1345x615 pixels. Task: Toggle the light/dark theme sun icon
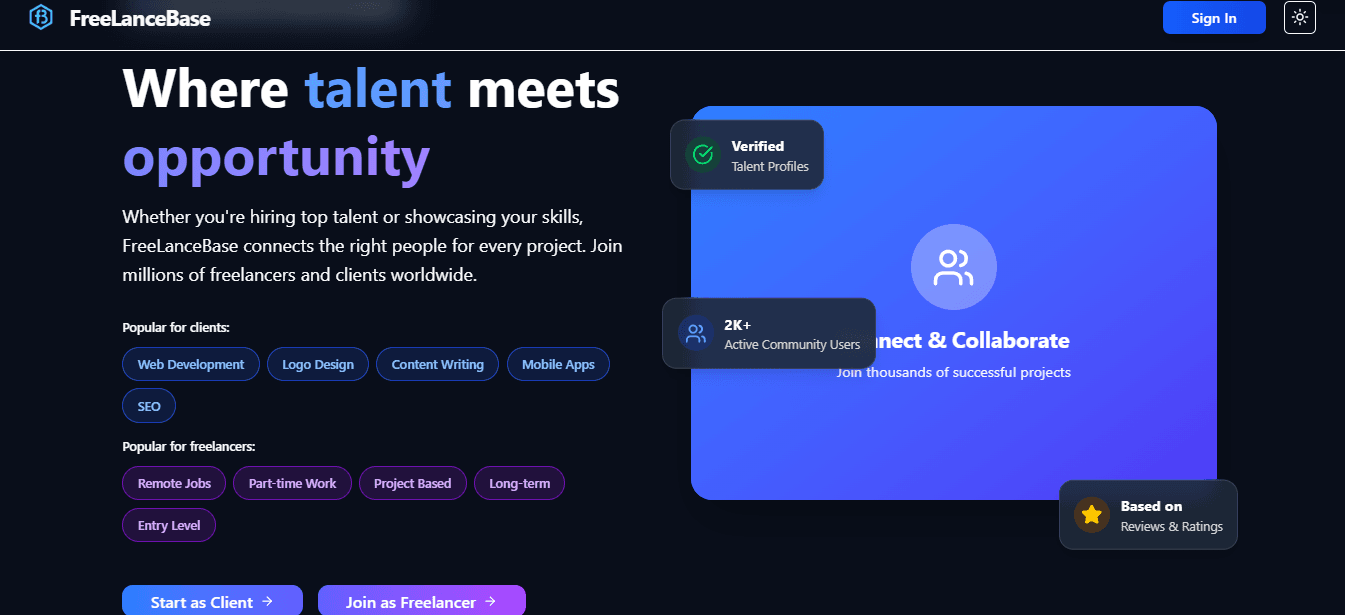coord(1299,17)
